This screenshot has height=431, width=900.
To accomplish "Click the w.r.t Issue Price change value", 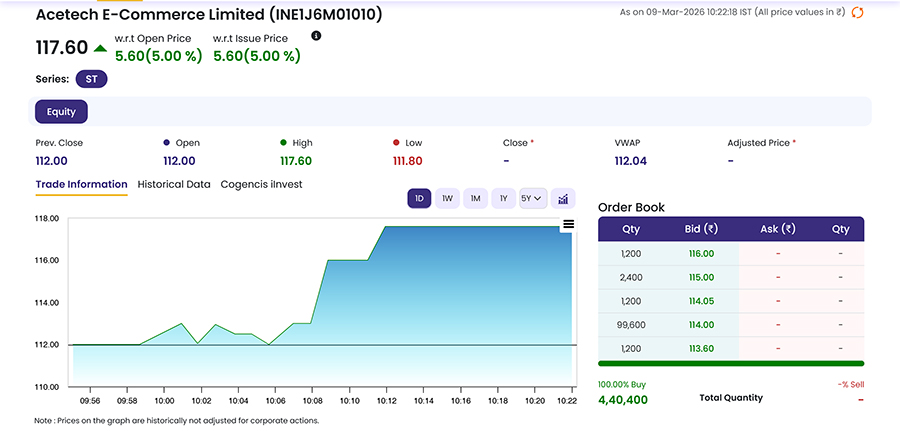I will (x=257, y=56).
